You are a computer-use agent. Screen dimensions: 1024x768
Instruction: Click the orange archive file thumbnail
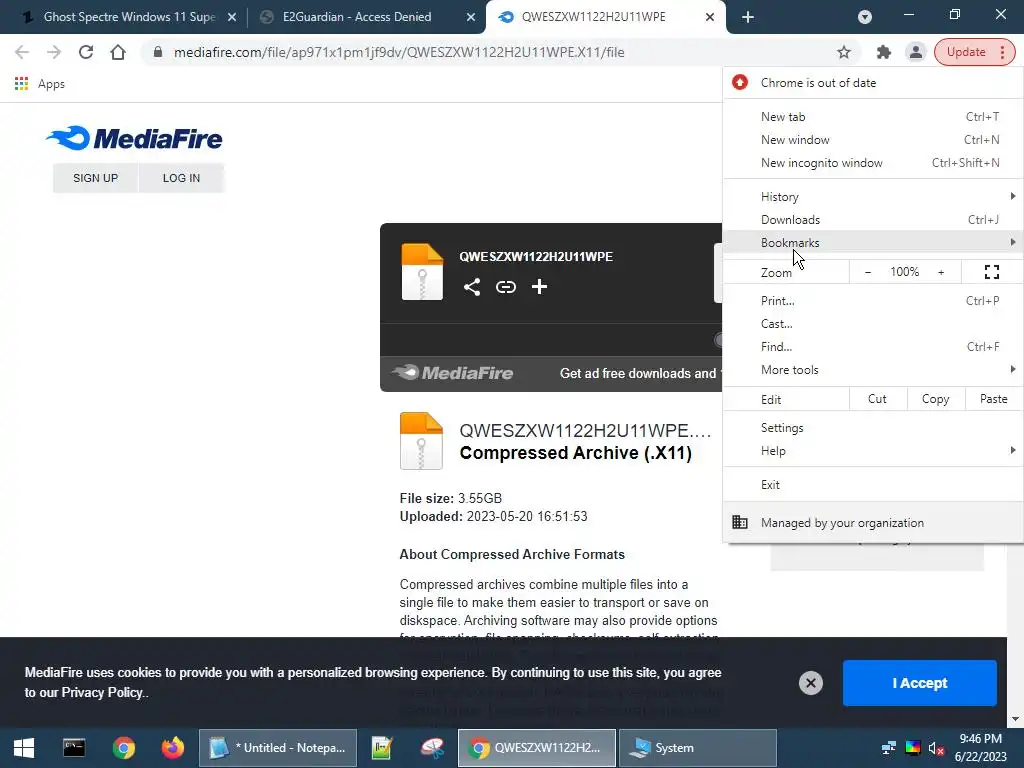coord(421,441)
